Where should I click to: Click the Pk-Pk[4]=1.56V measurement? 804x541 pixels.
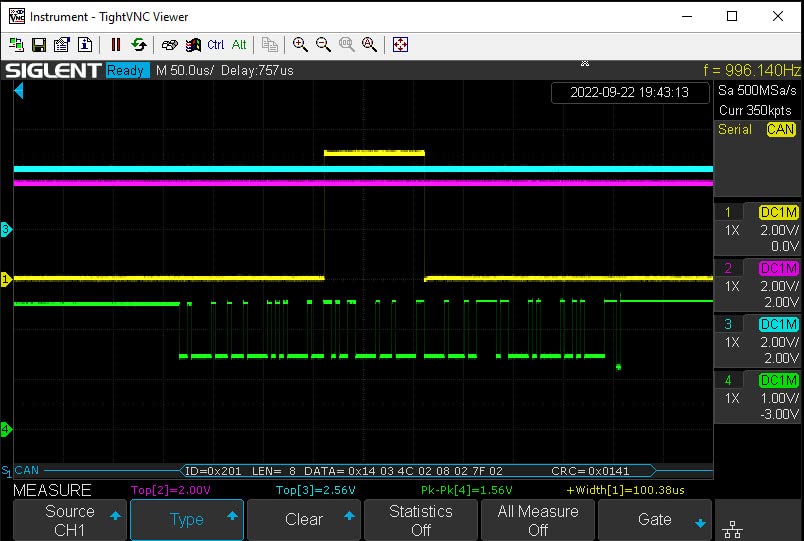(467, 490)
